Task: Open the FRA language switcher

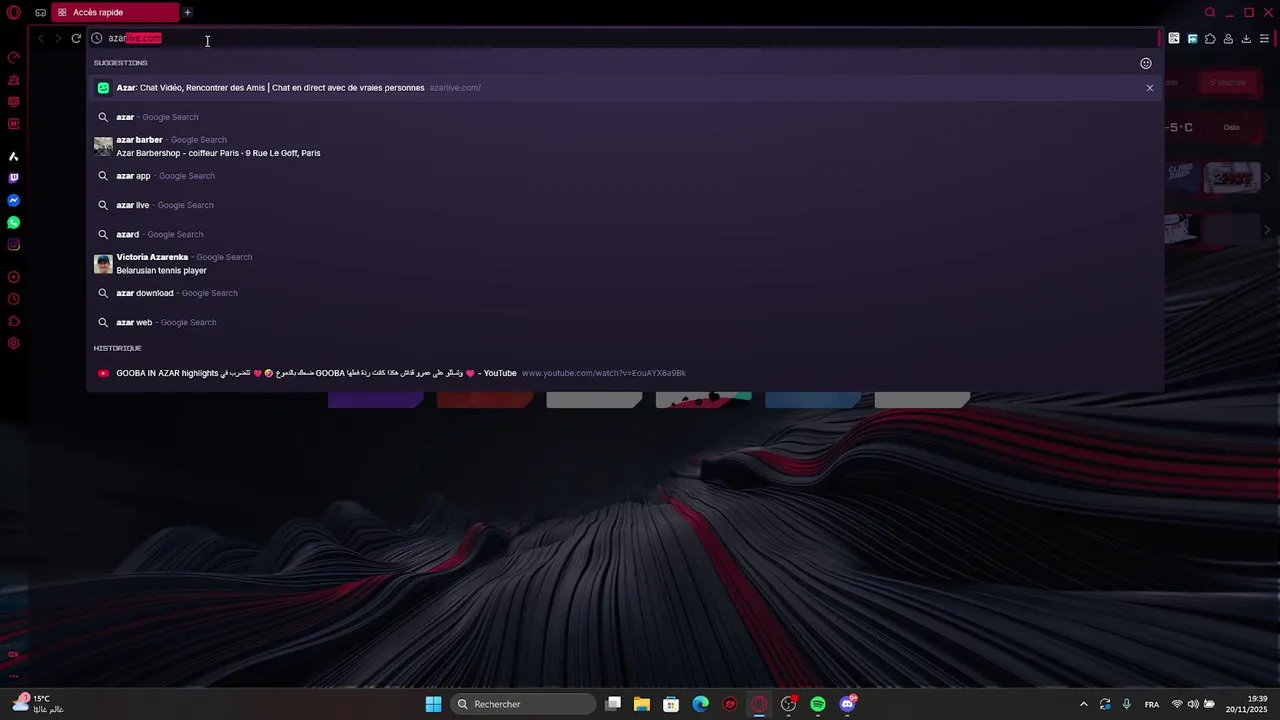Action: tap(1152, 704)
